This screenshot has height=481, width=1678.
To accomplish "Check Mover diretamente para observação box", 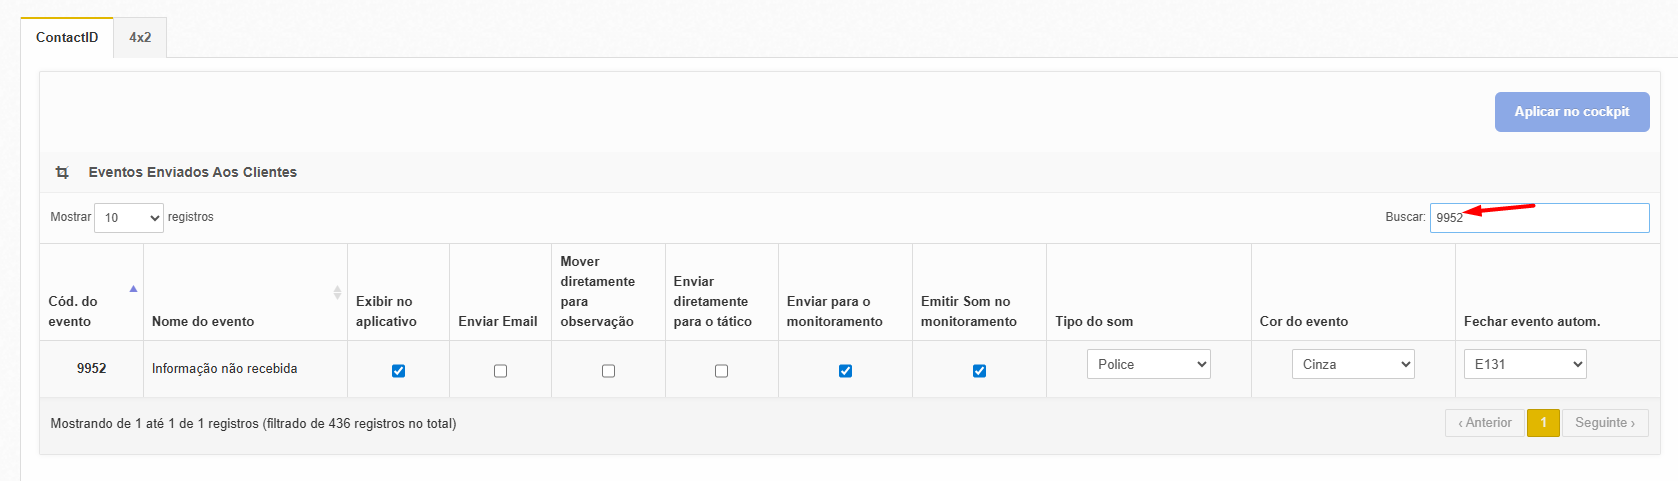I will click(x=608, y=371).
